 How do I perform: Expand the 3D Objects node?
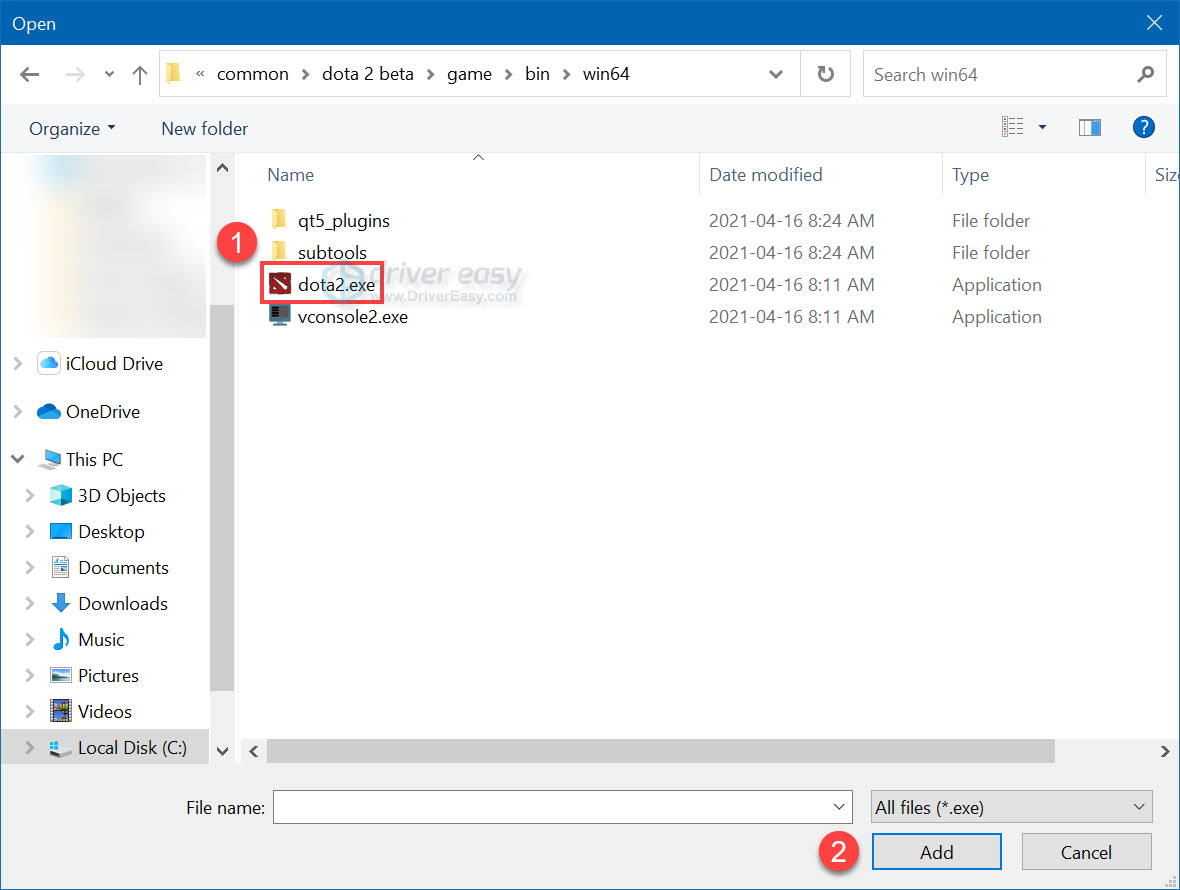point(30,495)
